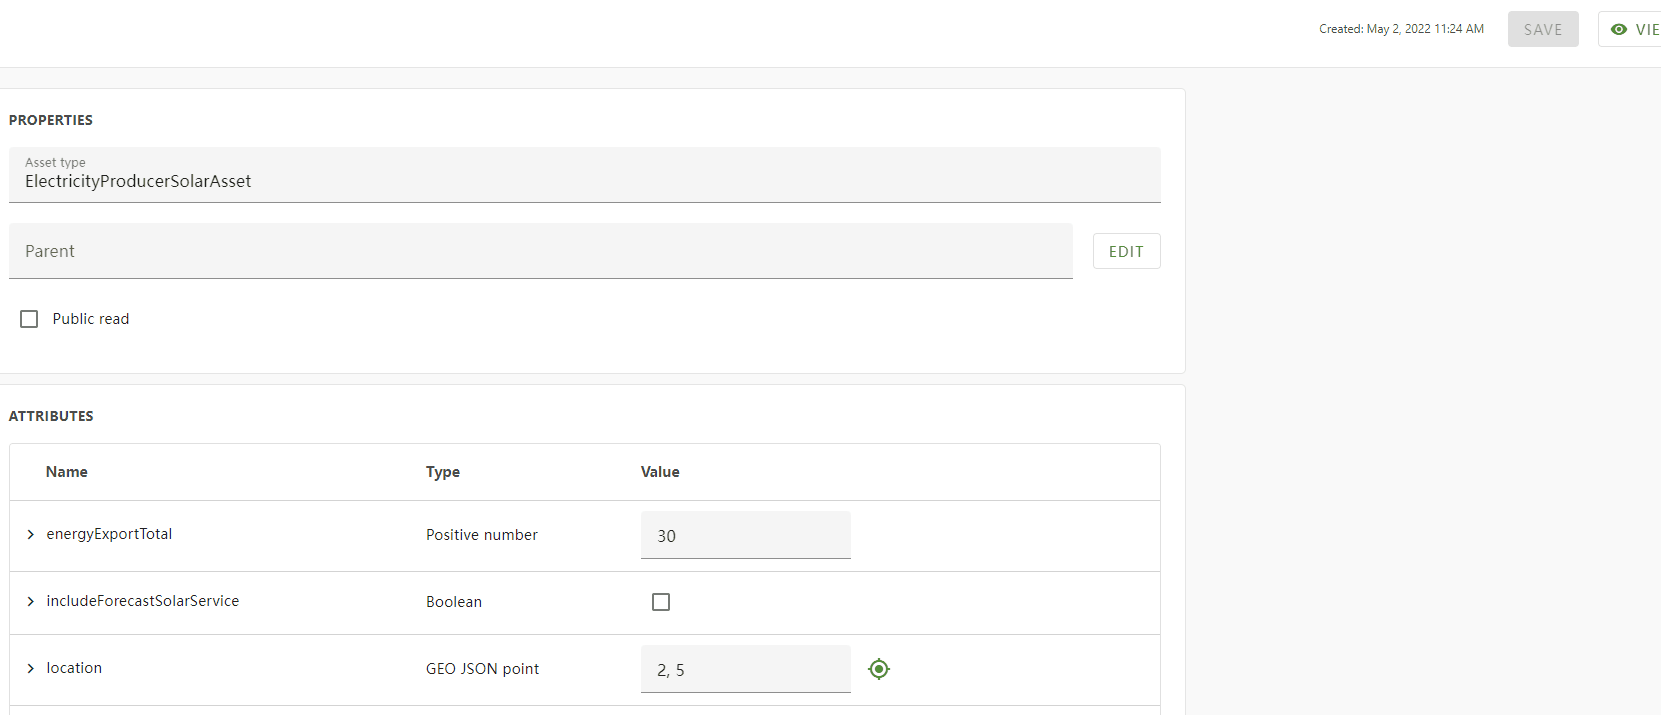This screenshot has width=1661, height=715.
Task: Click the chevron beside location attribute
Action: tap(30, 667)
